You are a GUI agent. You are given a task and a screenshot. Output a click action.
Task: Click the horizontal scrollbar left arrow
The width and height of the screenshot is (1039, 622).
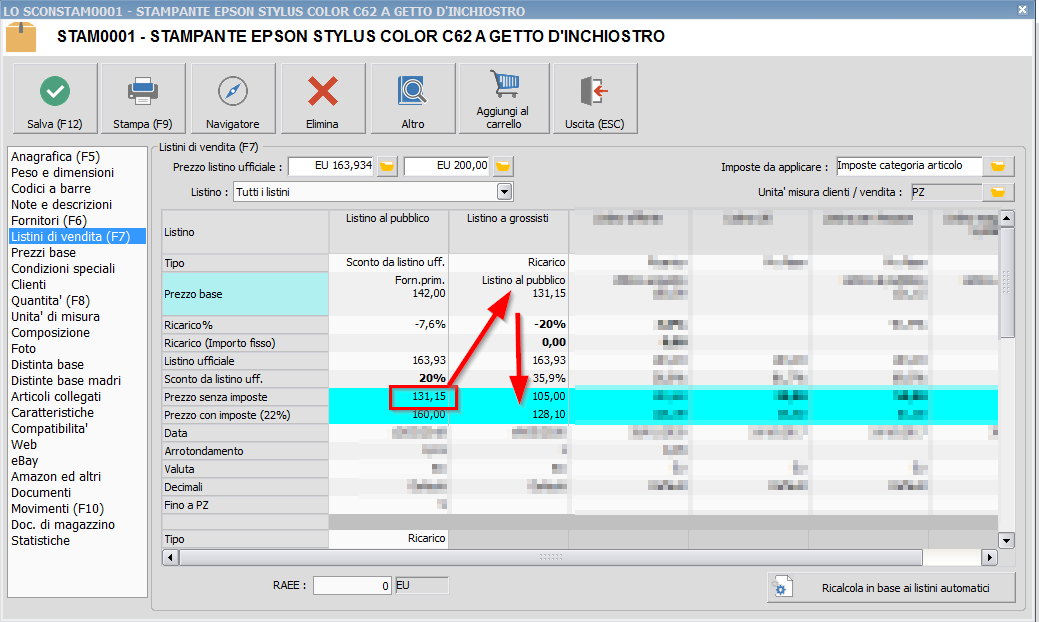(x=170, y=557)
